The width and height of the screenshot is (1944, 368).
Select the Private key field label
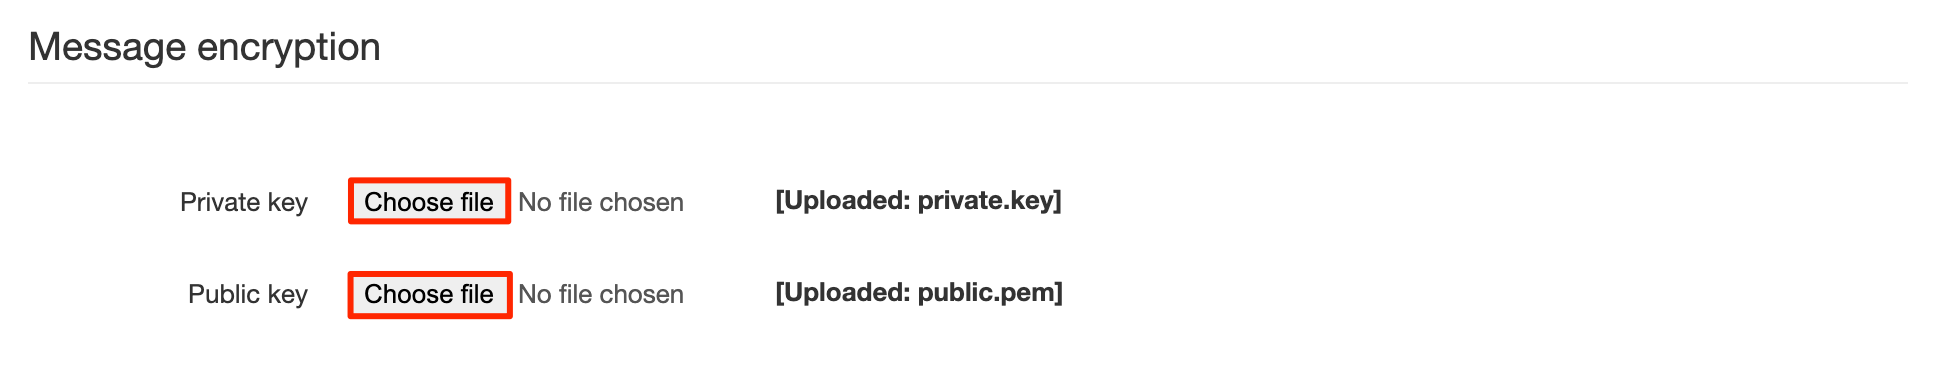pyautogui.click(x=244, y=202)
